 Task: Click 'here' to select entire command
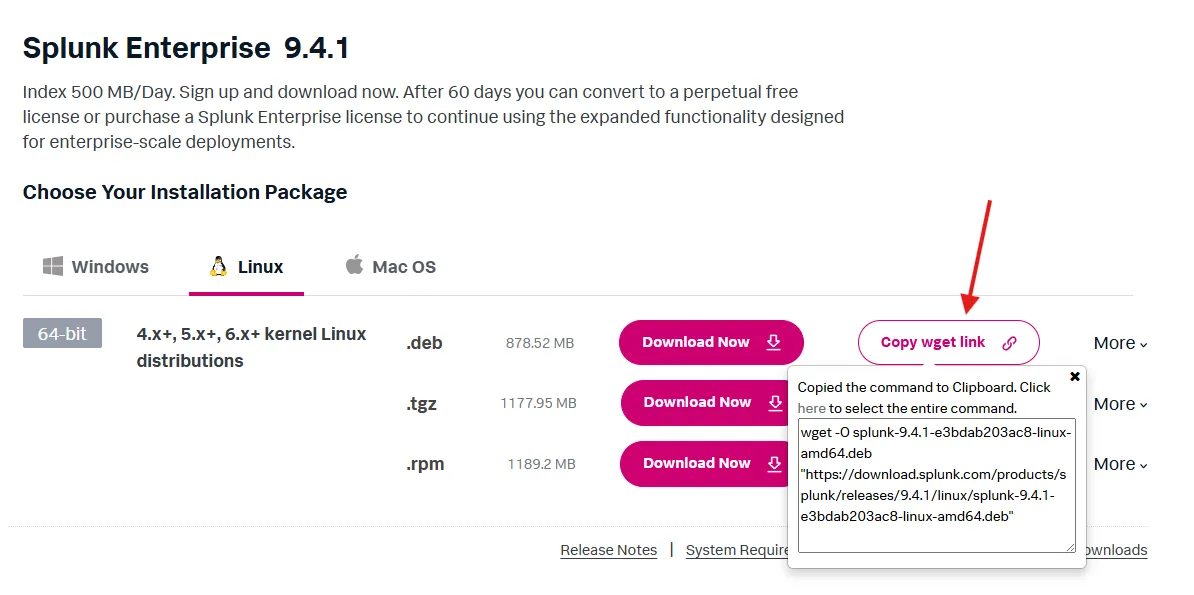[x=811, y=408]
